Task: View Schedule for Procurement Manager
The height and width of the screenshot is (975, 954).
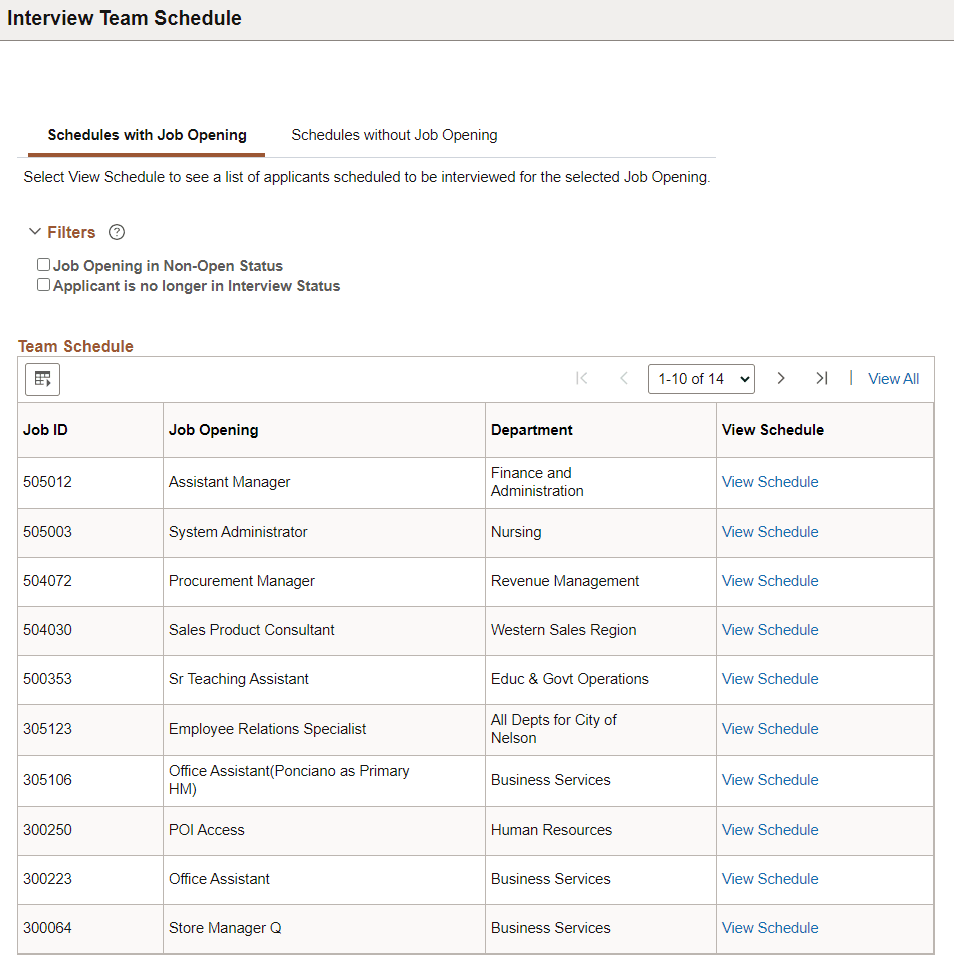Action: 770,581
